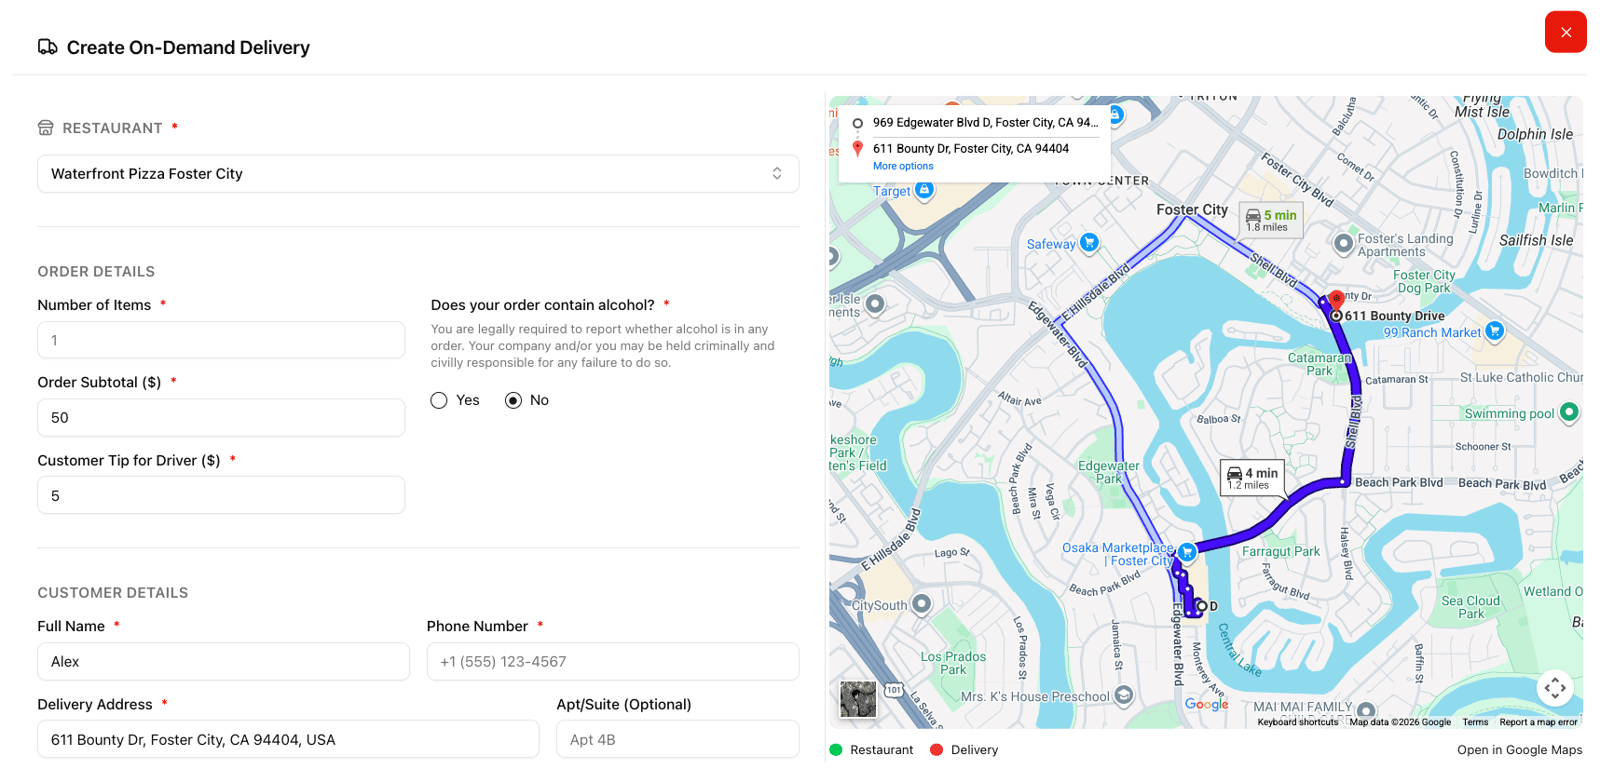This screenshot has width=1600, height=769.
Task: Click Mrs. K's House Preschool marker
Action: (1124, 695)
